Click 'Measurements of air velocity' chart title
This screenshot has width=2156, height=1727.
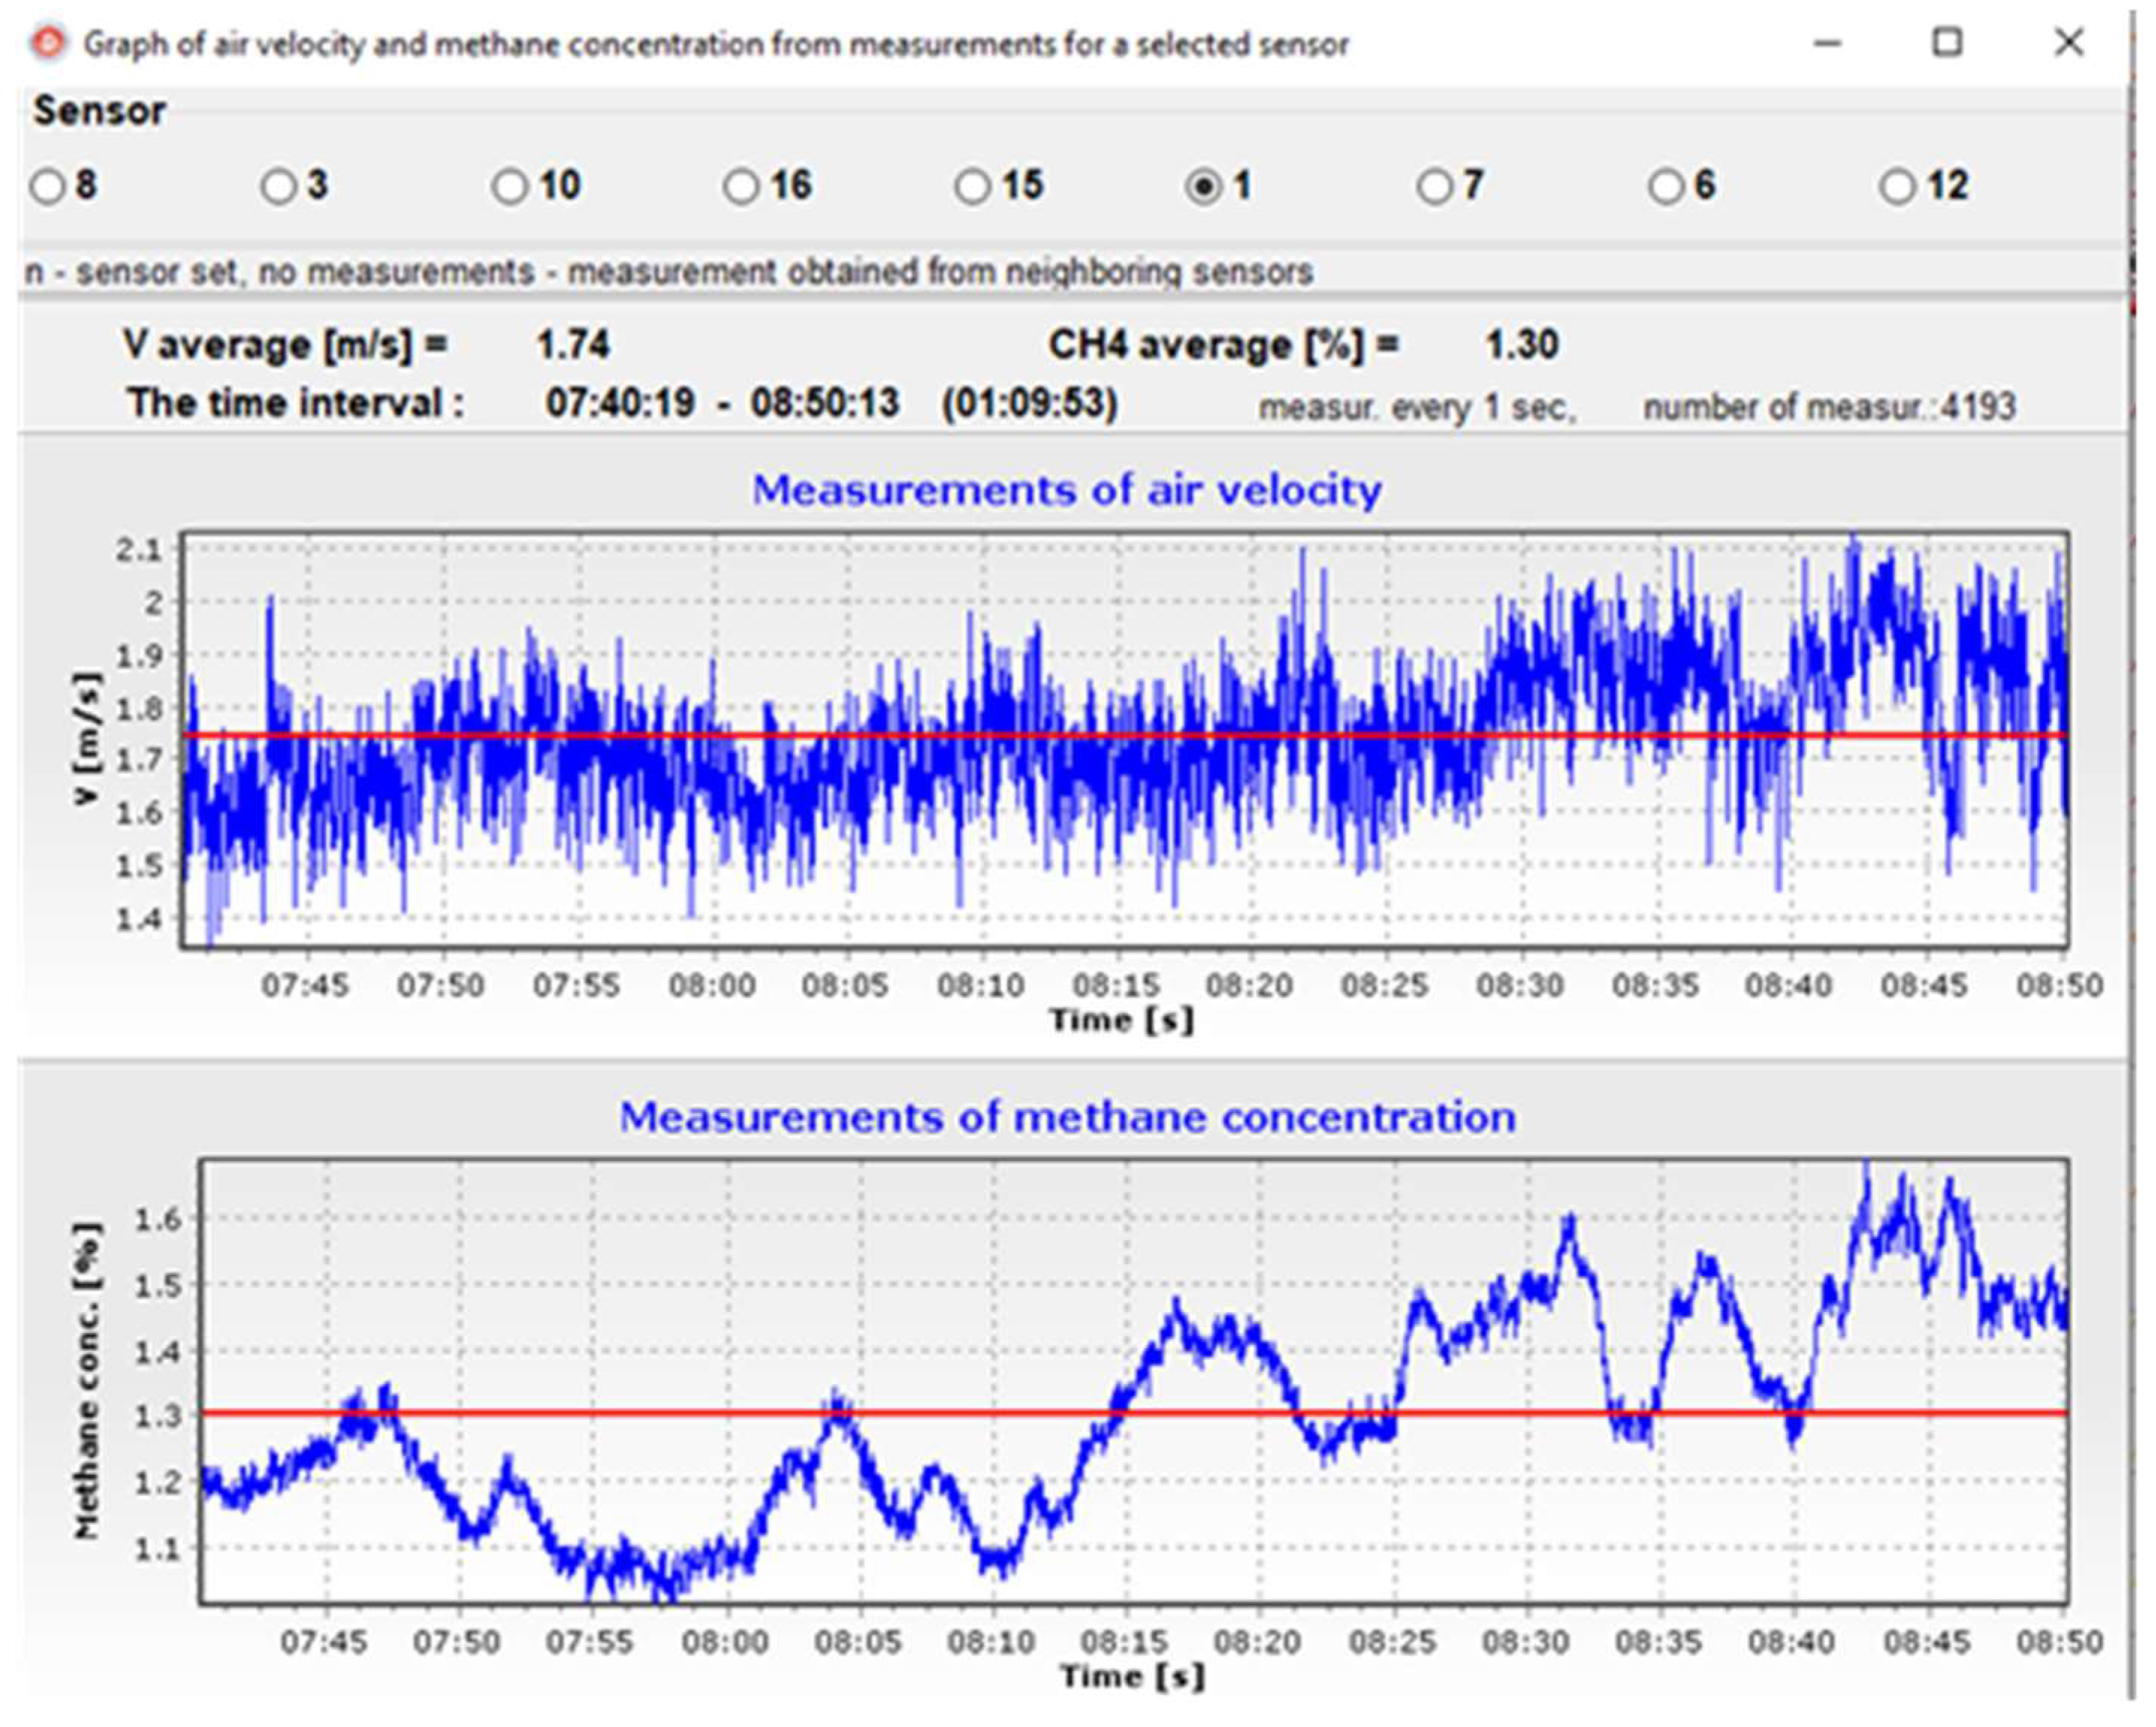[1066, 491]
